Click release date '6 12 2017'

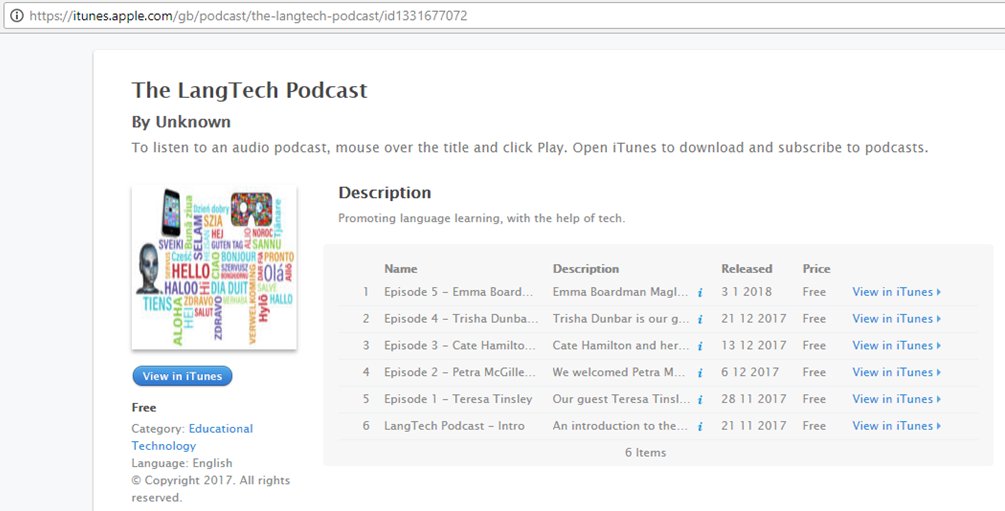750,373
